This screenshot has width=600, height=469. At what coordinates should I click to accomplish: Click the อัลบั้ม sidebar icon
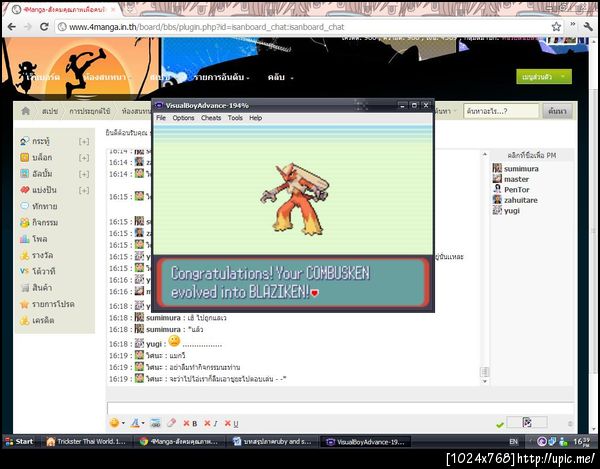24,174
